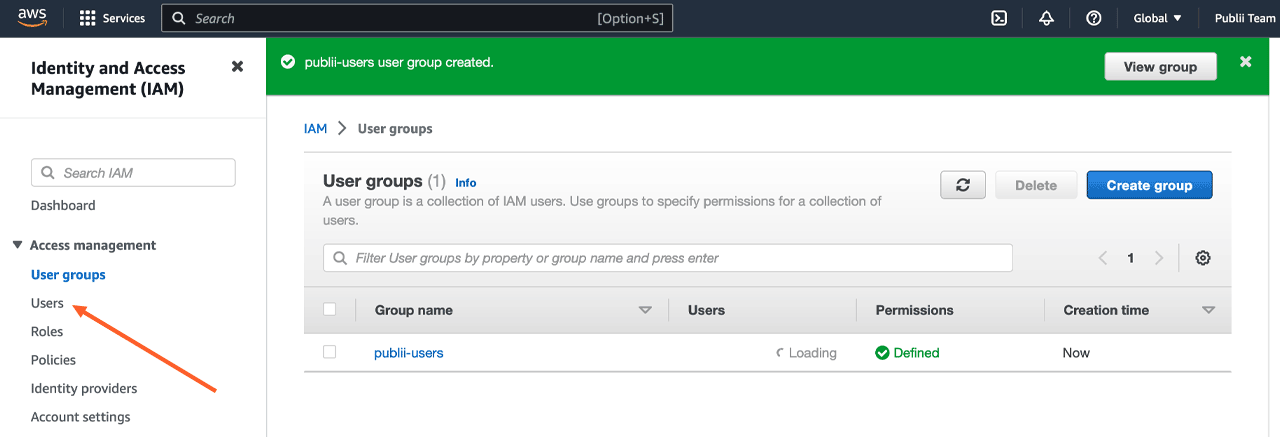This screenshot has width=1280, height=437.
Task: Click the Permissions column header
Action: tap(914, 310)
